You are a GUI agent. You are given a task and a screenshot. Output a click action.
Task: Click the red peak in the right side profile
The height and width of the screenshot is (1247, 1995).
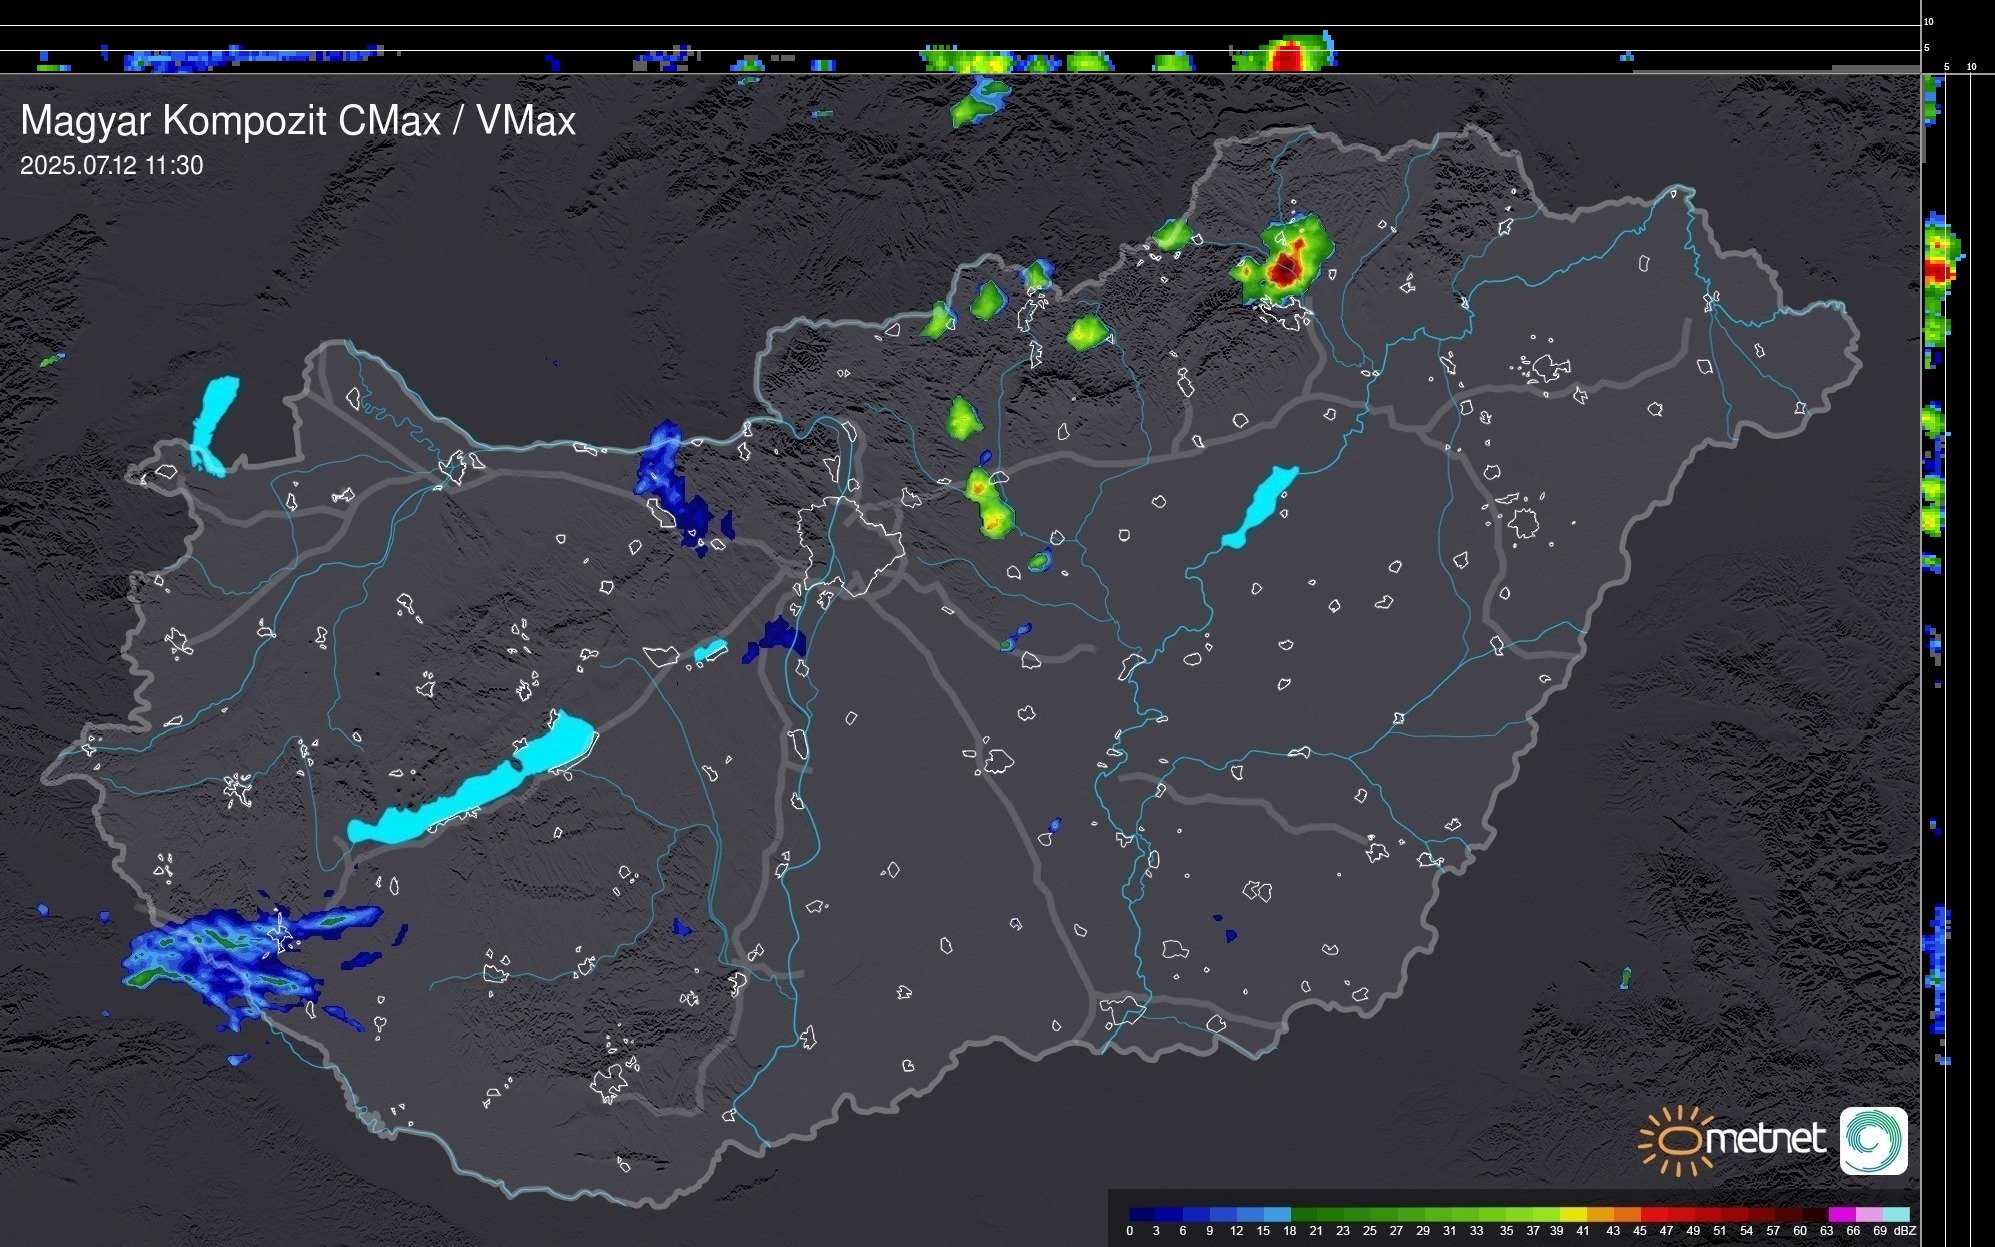(1938, 270)
